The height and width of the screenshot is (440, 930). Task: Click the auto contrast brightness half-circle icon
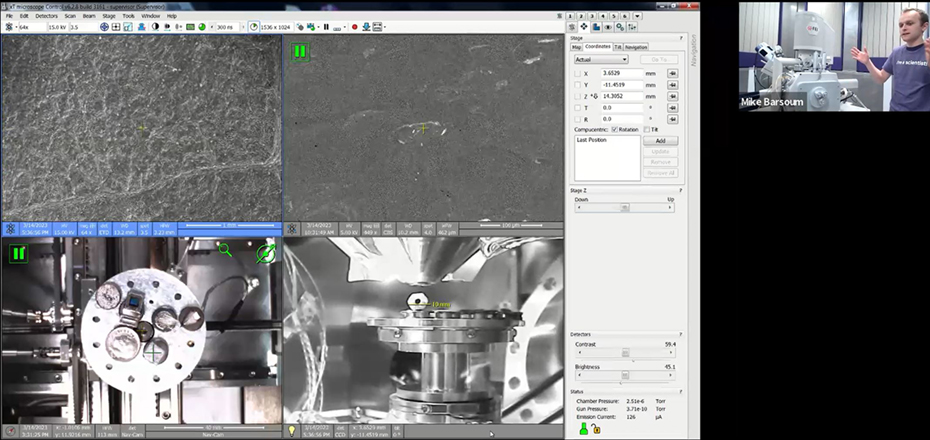(x=155, y=27)
